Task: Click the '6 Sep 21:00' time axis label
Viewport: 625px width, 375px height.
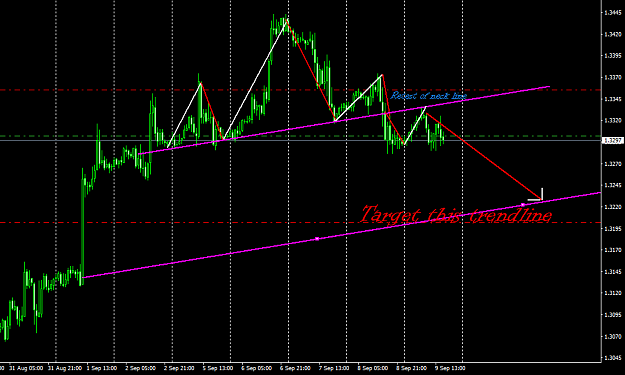Action: point(295,368)
